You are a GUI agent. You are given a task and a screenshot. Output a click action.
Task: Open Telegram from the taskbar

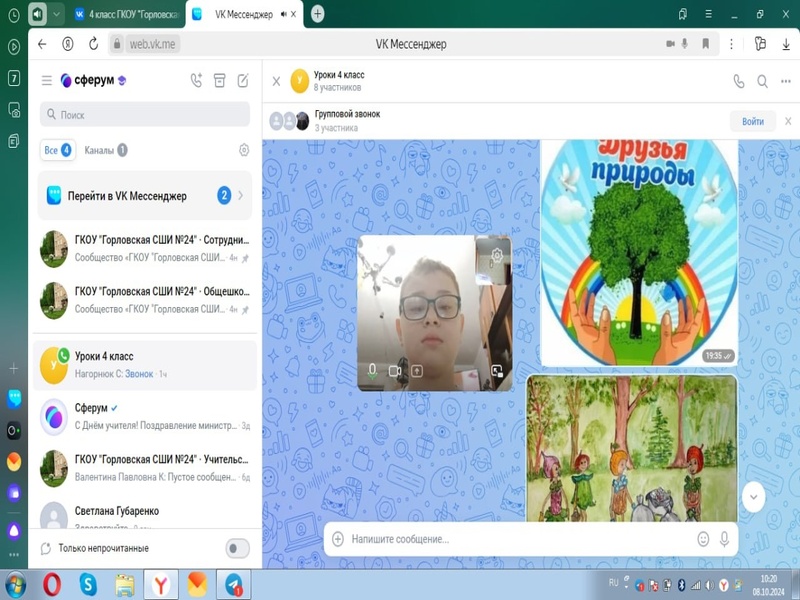click(233, 585)
